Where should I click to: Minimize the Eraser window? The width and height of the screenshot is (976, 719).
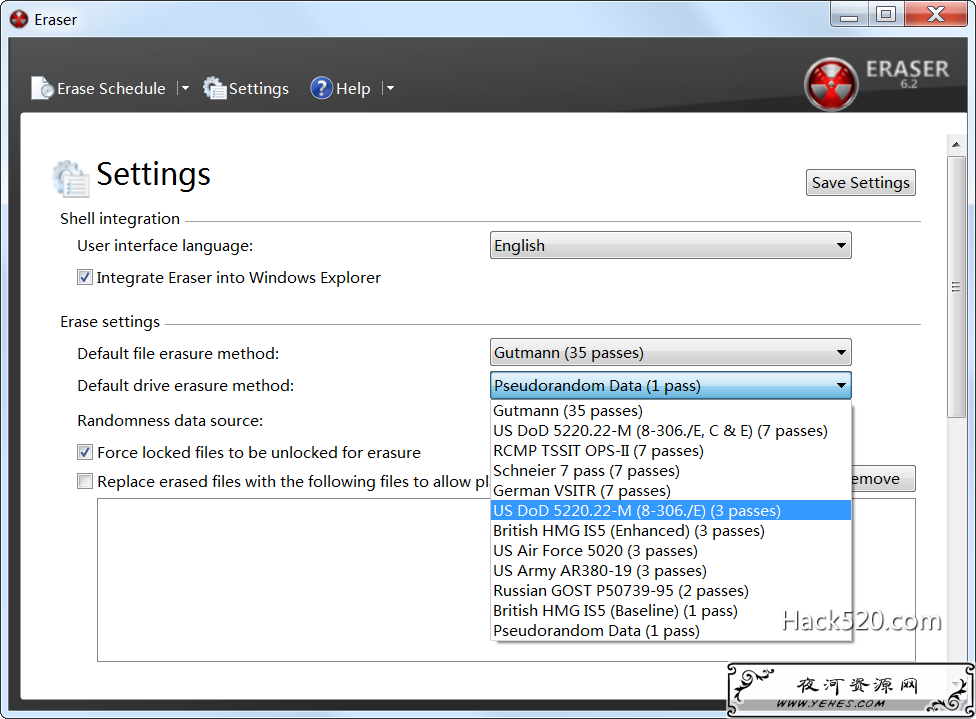click(849, 14)
